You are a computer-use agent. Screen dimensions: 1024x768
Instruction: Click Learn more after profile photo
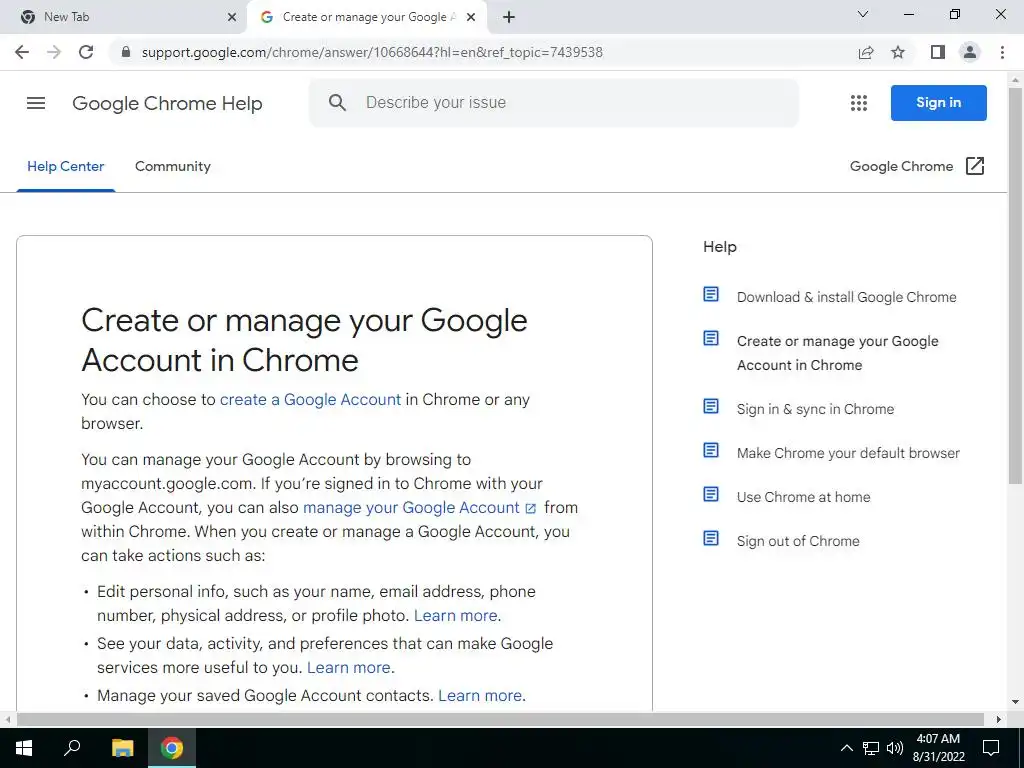pos(455,615)
